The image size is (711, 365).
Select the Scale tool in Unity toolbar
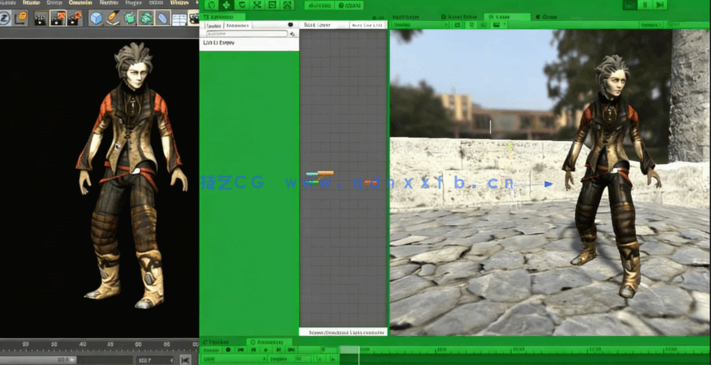[x=257, y=5]
